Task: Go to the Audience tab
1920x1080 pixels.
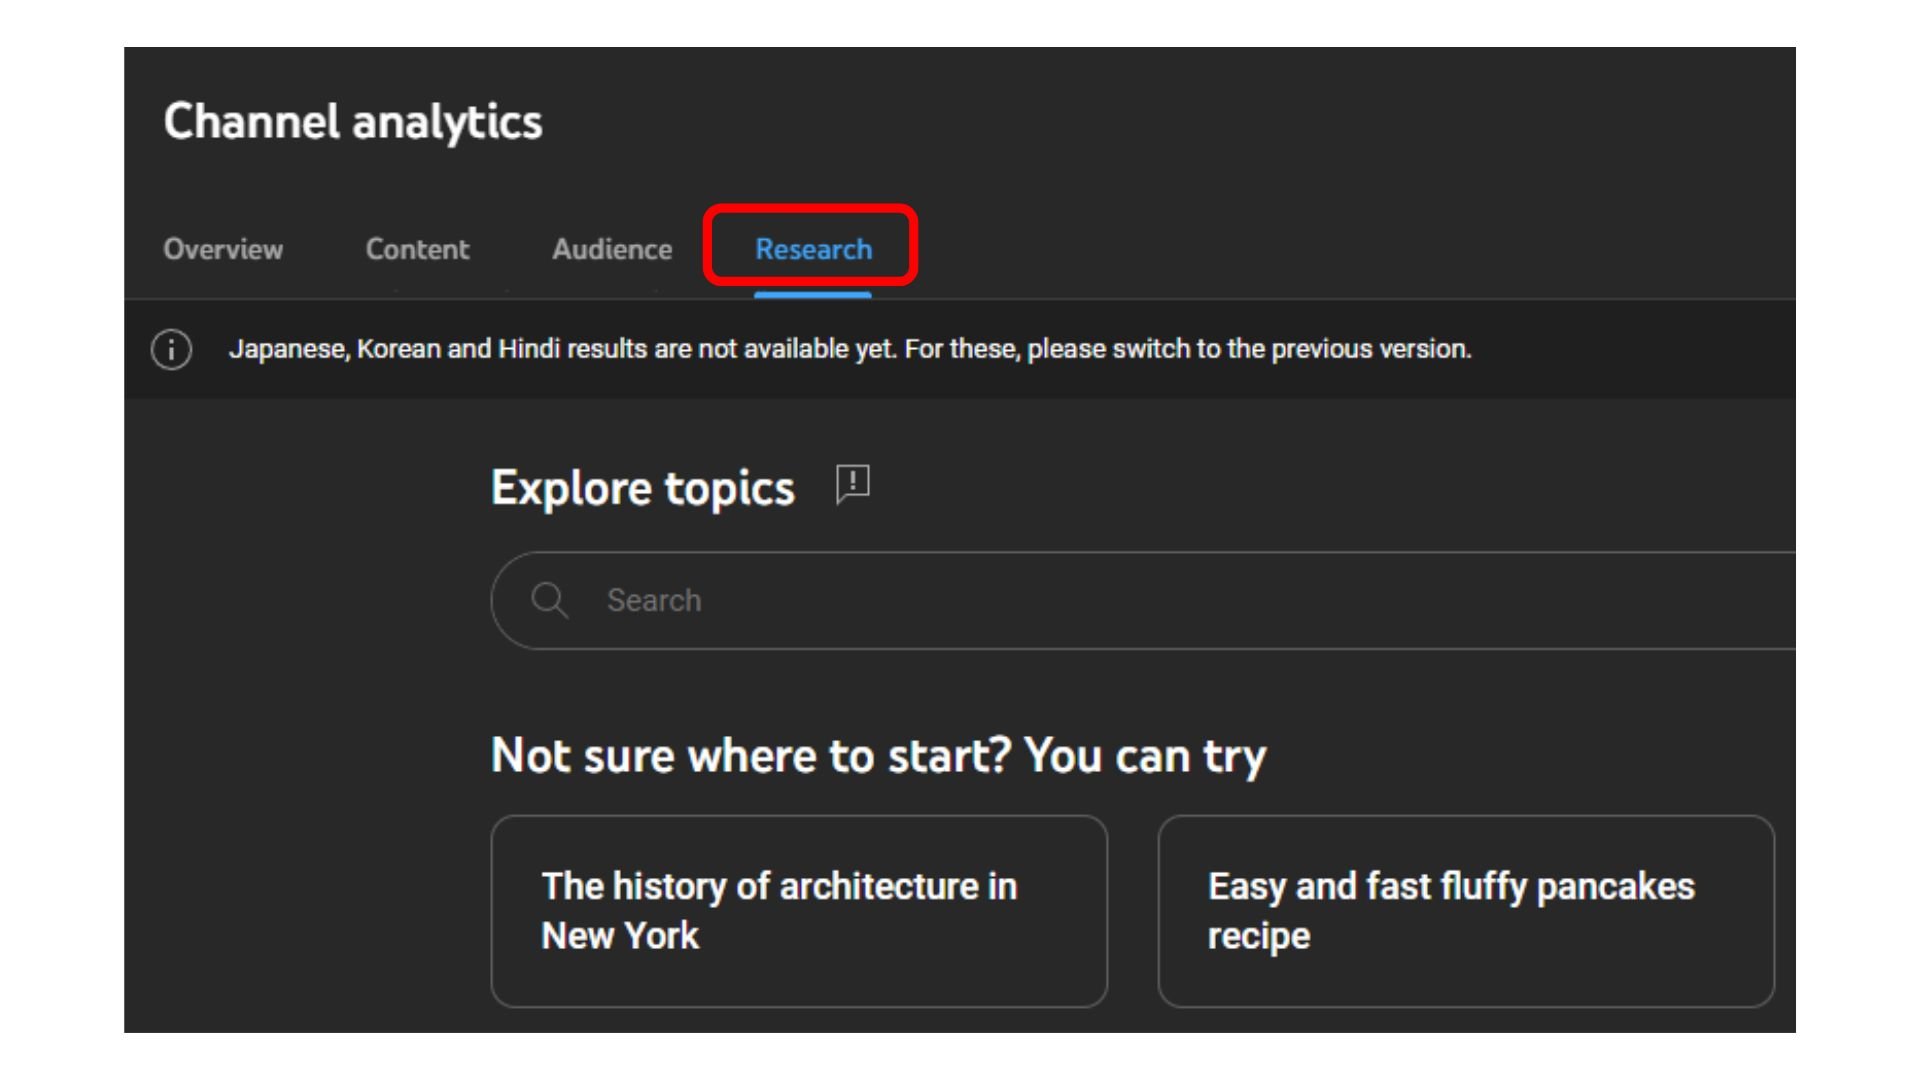Action: 611,250
